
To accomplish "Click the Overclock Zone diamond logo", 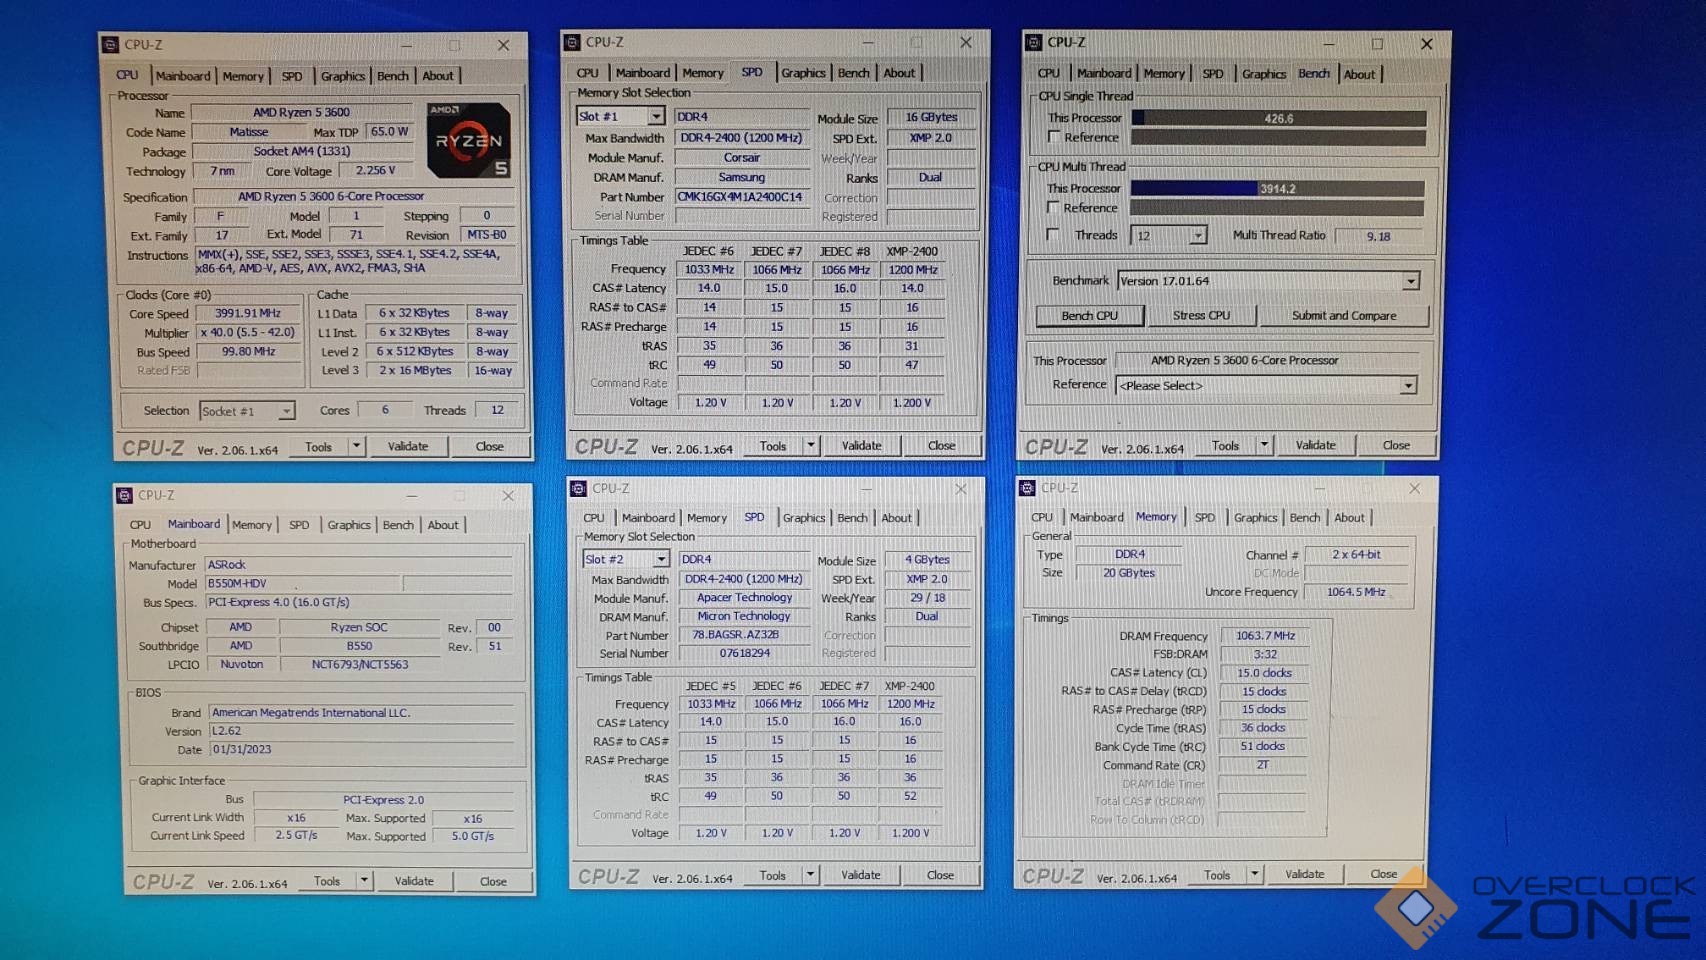I will pyautogui.click(x=1414, y=908).
